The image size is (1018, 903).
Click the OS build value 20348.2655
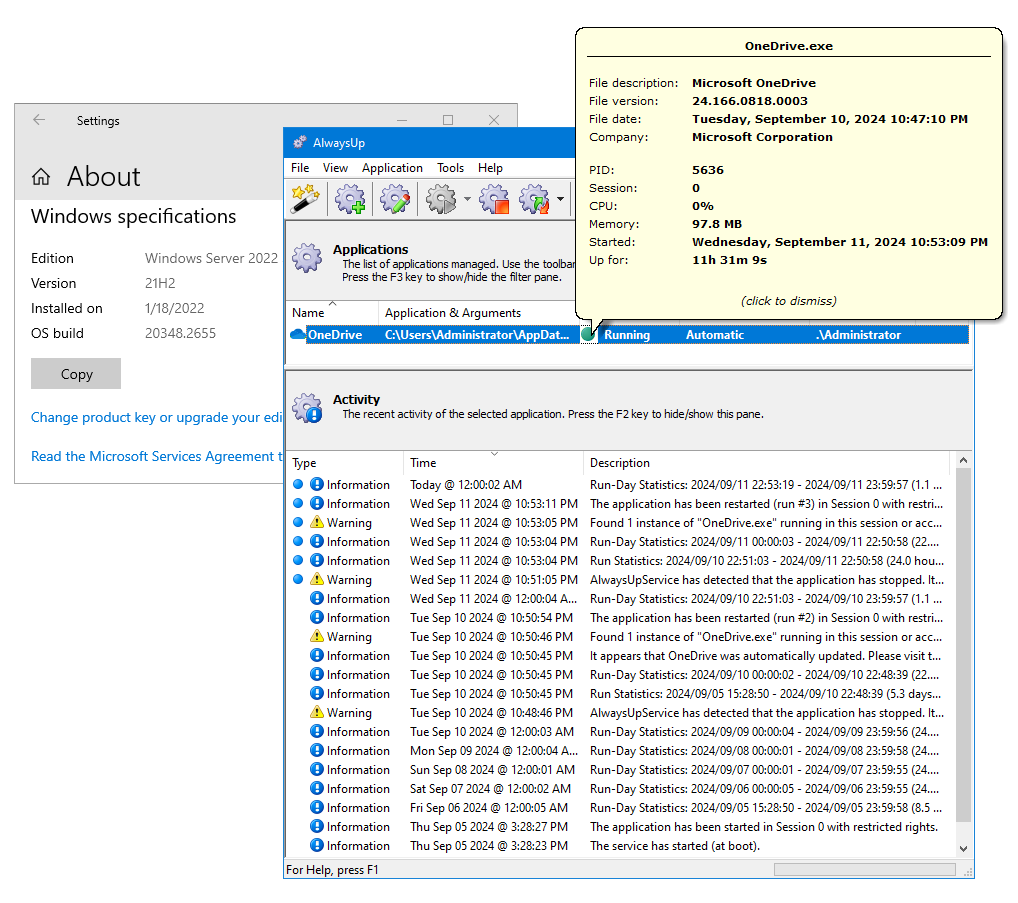coord(180,333)
